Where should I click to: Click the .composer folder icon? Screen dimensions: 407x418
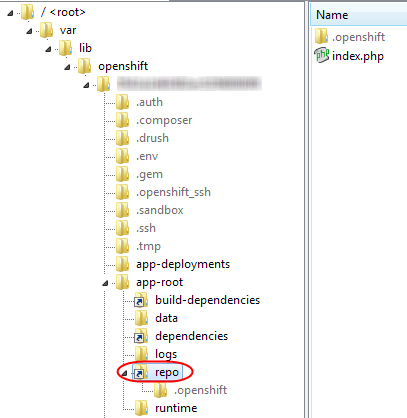pos(122,120)
